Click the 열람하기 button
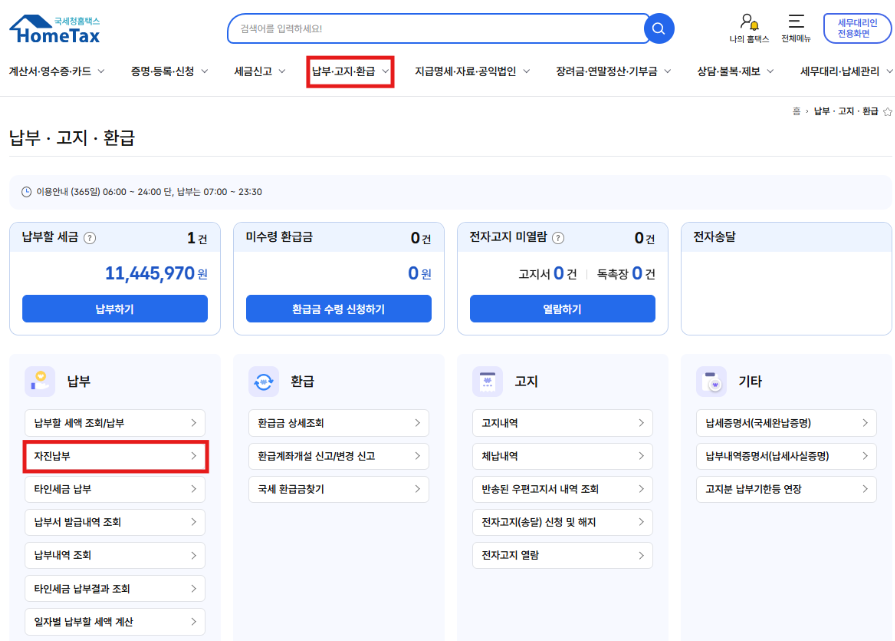 (x=562, y=309)
